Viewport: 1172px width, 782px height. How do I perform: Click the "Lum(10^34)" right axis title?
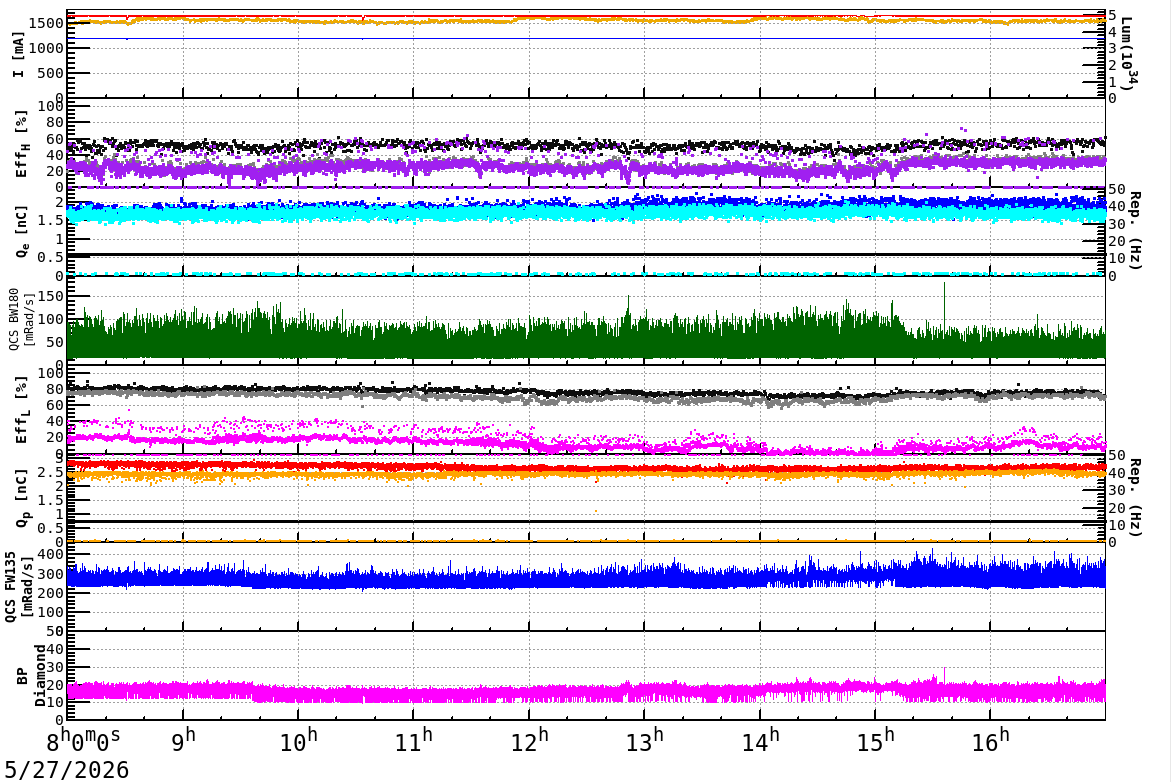(x=1128, y=55)
